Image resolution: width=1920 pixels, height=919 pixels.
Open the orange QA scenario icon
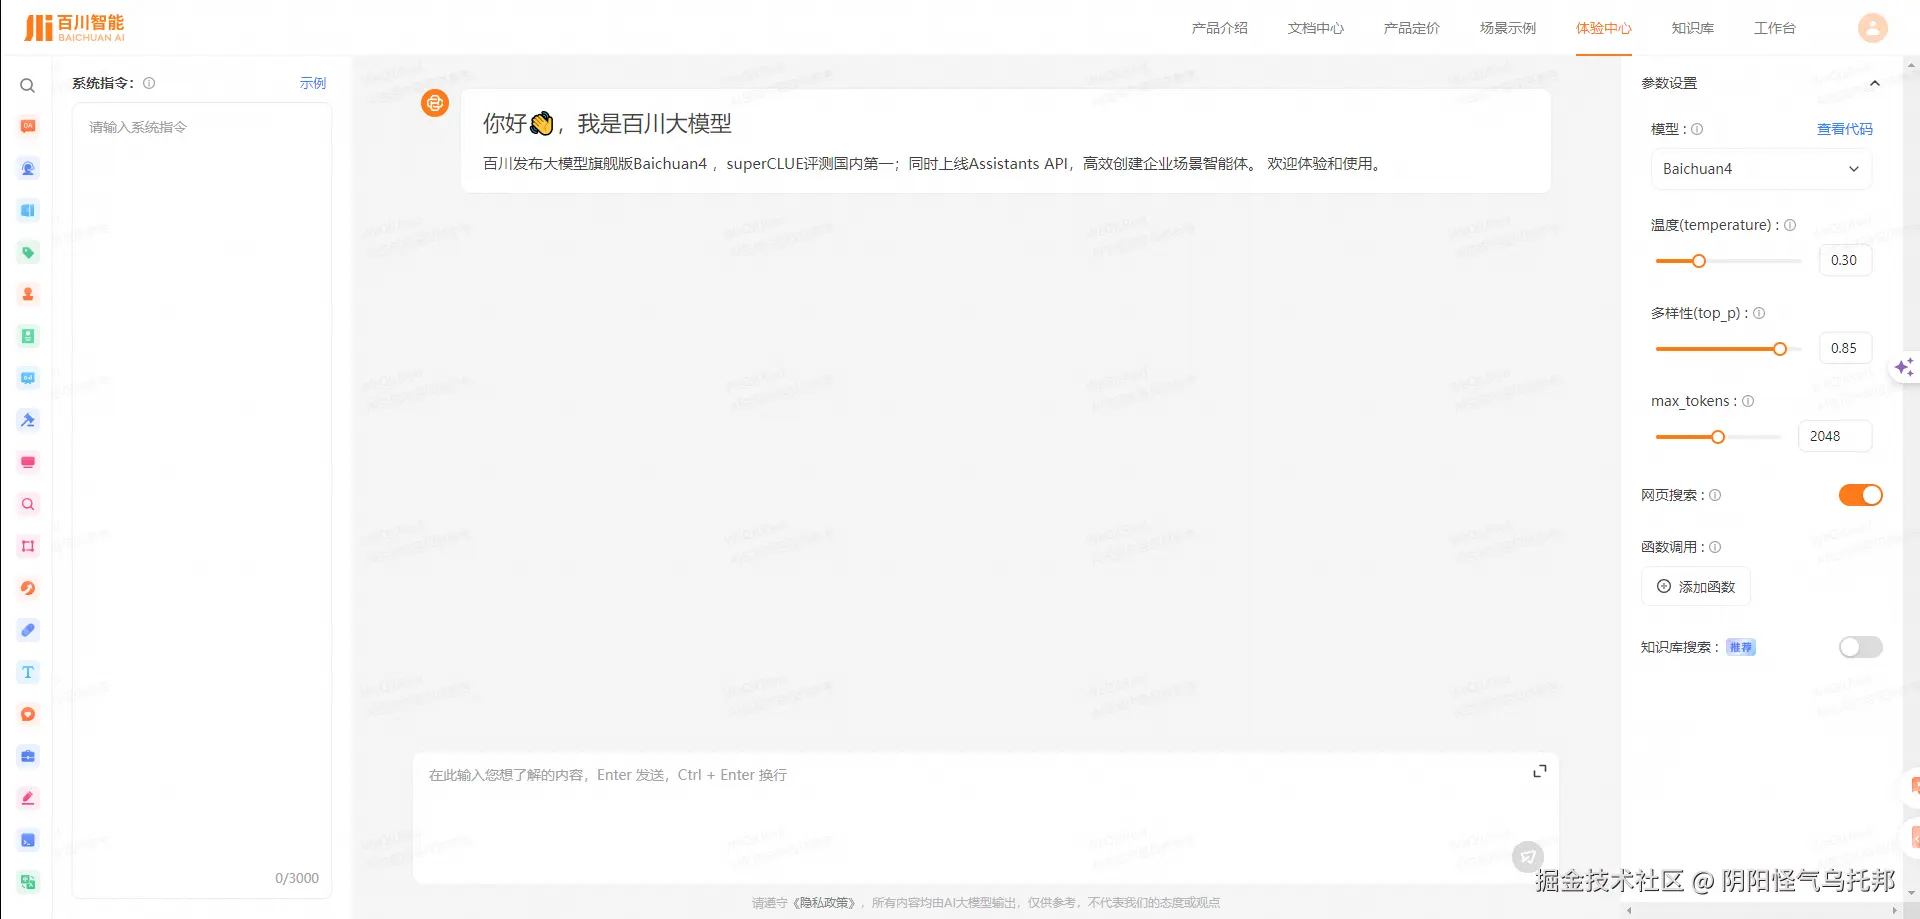(x=28, y=126)
